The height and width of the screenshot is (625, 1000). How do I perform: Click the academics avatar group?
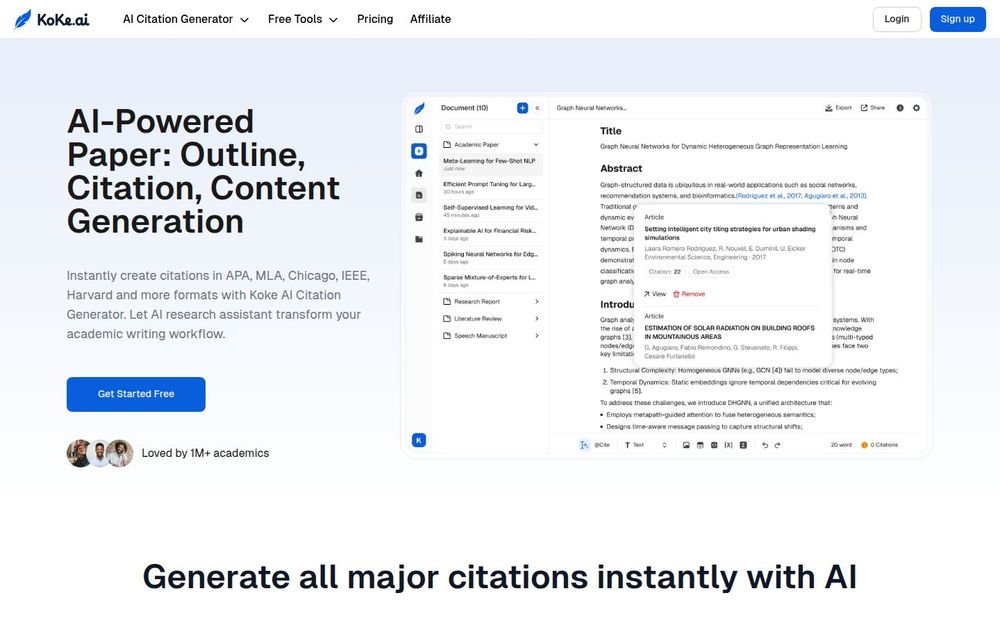(x=100, y=453)
